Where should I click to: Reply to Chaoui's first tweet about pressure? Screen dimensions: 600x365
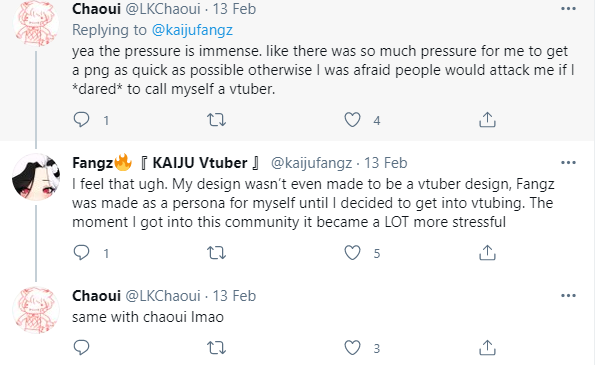[x=82, y=120]
